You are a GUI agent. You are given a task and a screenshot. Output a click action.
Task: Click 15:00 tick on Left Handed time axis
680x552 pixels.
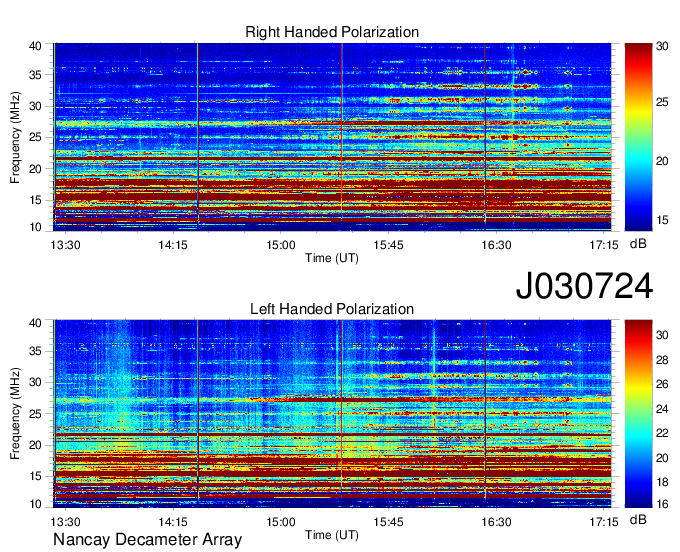coord(281,522)
